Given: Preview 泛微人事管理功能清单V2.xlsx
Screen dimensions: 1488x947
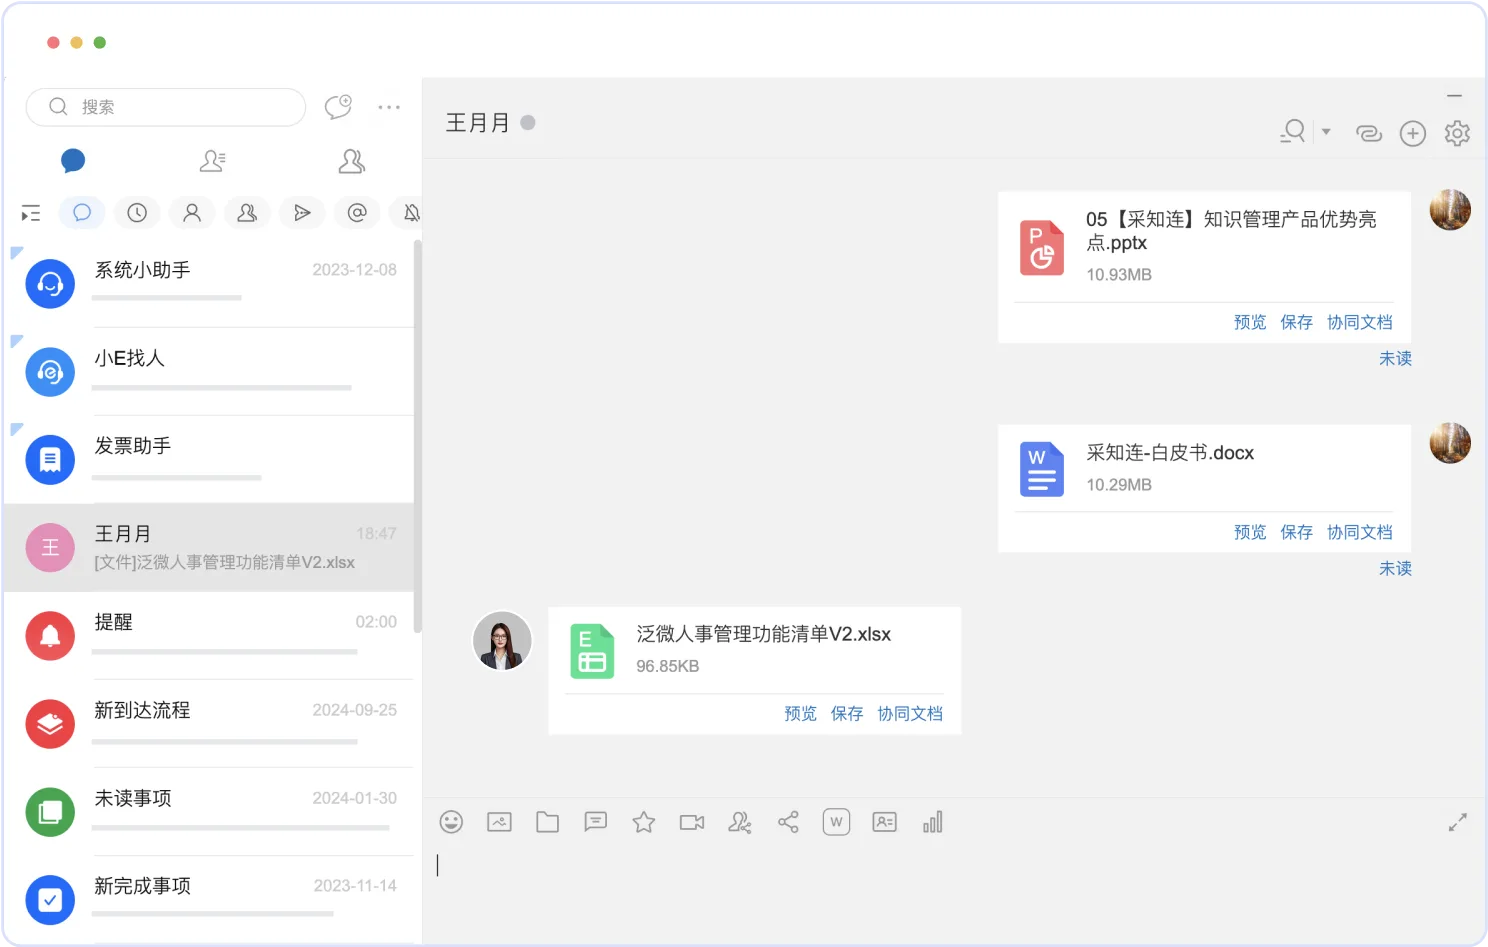Looking at the screenshot, I should pyautogui.click(x=800, y=713).
